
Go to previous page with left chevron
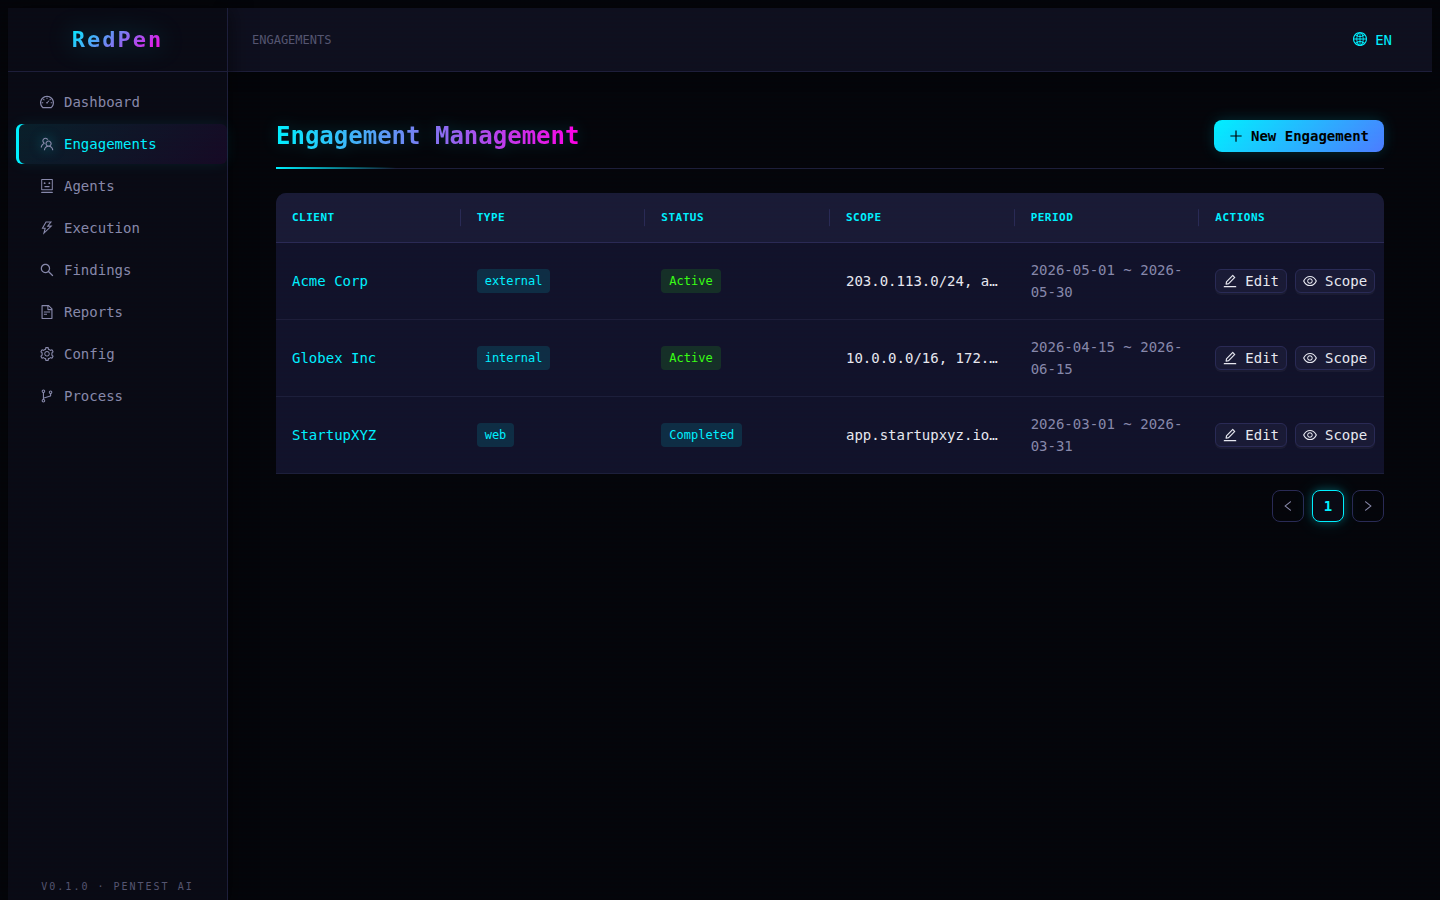[1288, 506]
